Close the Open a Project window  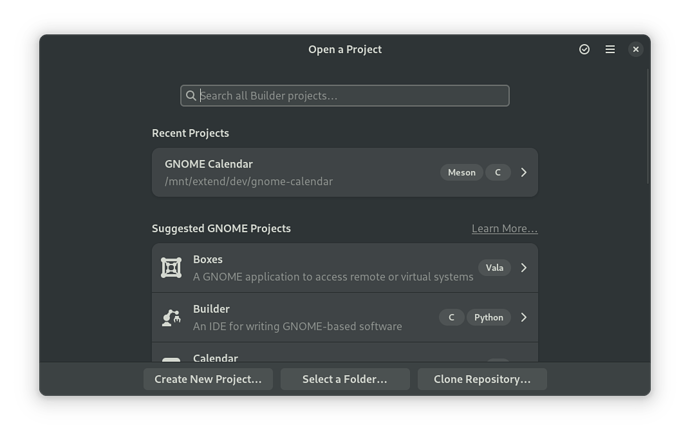tap(635, 49)
